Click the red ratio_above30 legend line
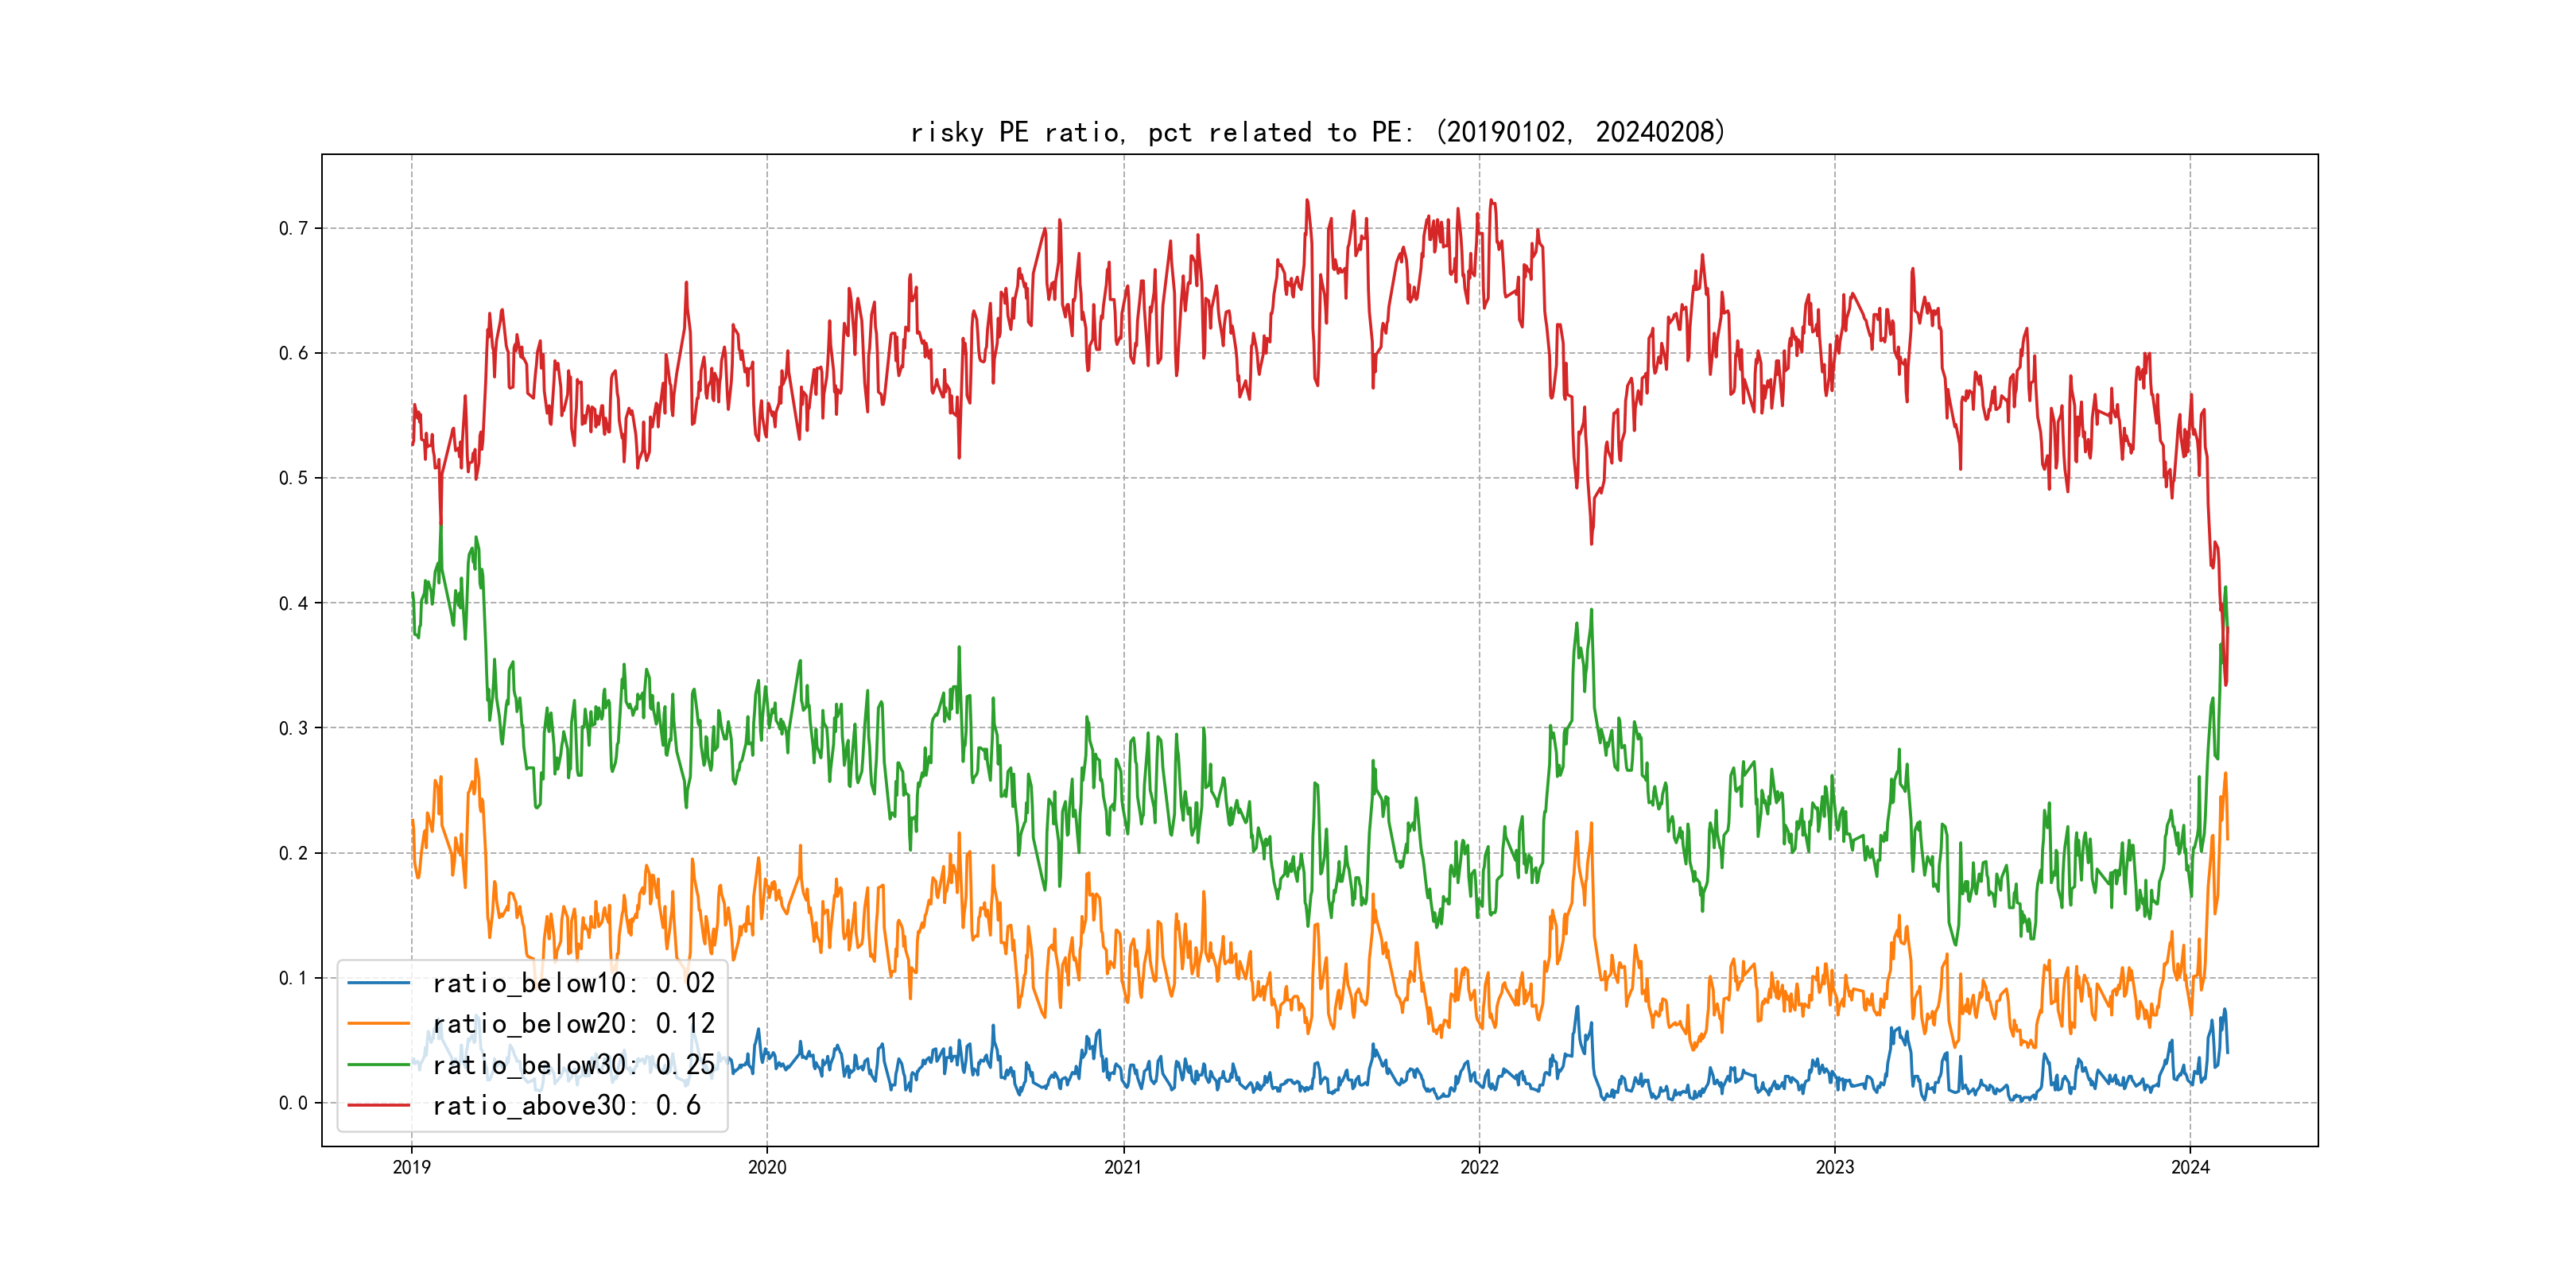The height and width of the screenshot is (1288, 2576). (x=378, y=1106)
